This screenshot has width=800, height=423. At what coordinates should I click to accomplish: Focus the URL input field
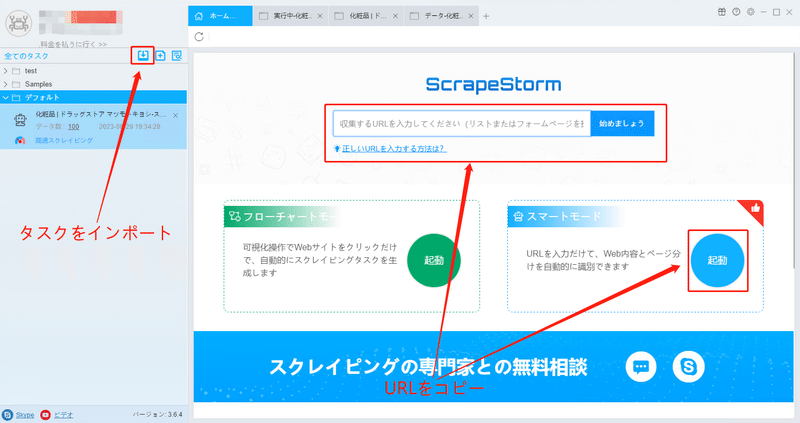coord(462,123)
